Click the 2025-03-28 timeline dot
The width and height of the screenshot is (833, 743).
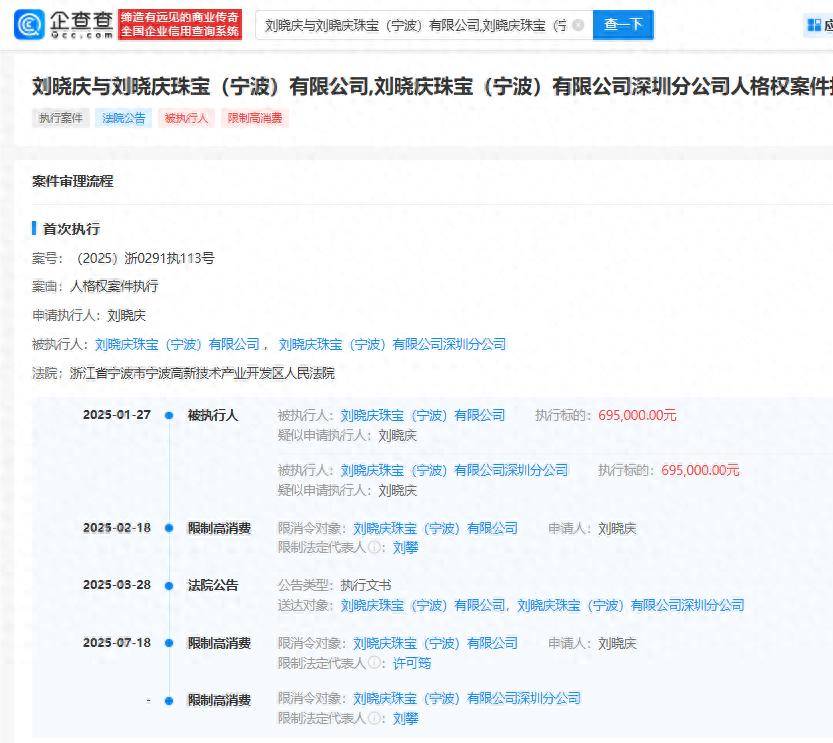click(169, 586)
